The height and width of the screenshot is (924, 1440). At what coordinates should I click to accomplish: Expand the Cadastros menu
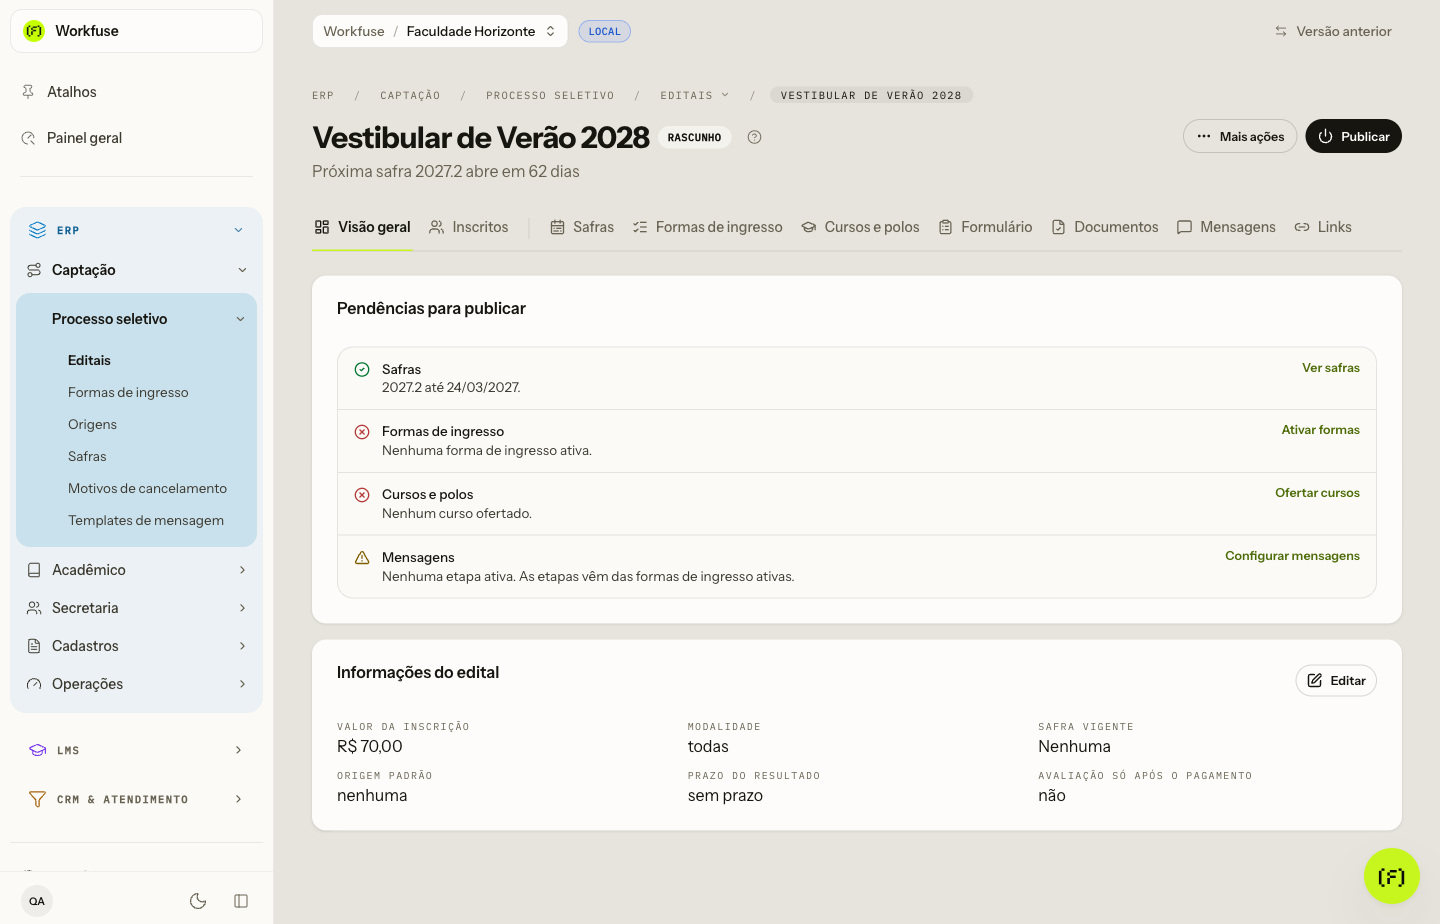136,646
